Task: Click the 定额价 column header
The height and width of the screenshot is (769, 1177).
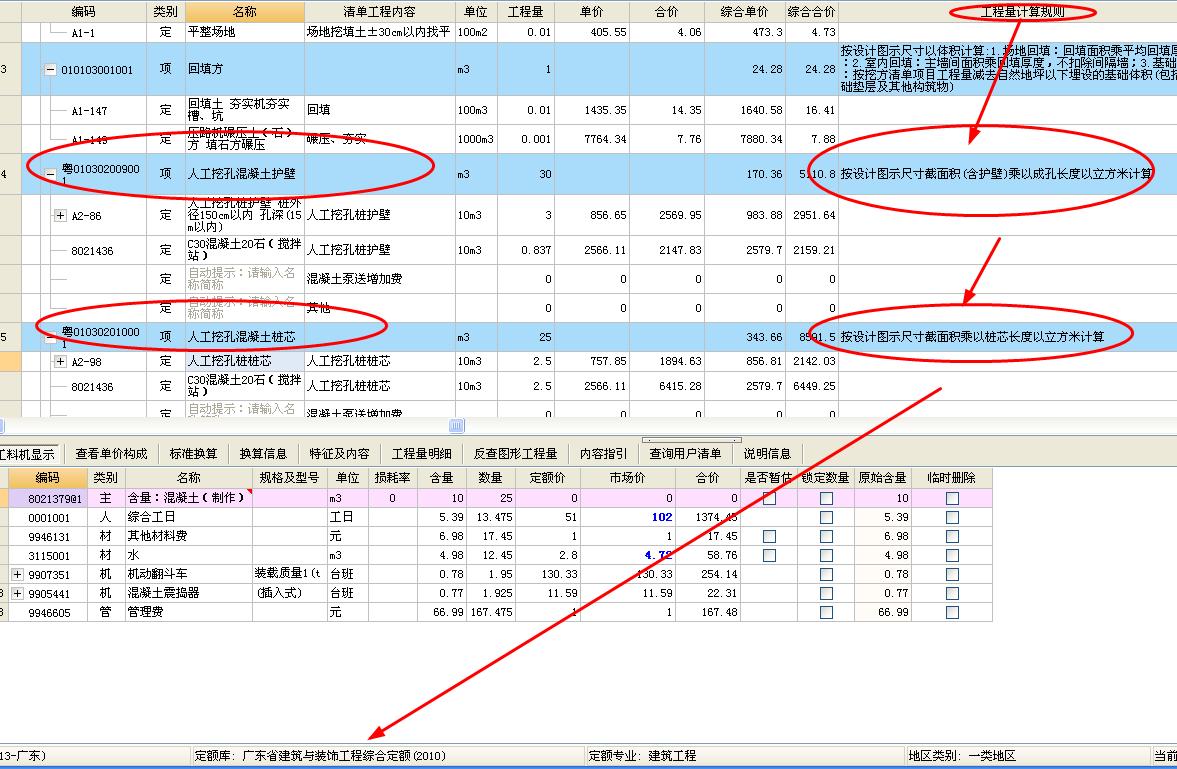Action: tap(547, 478)
